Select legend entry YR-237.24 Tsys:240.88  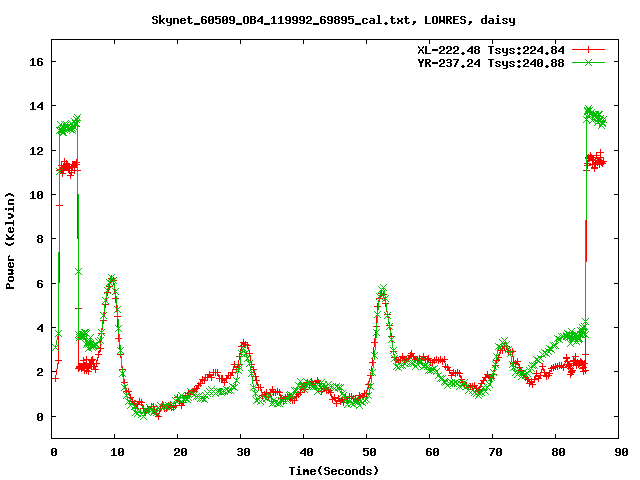coord(491,63)
